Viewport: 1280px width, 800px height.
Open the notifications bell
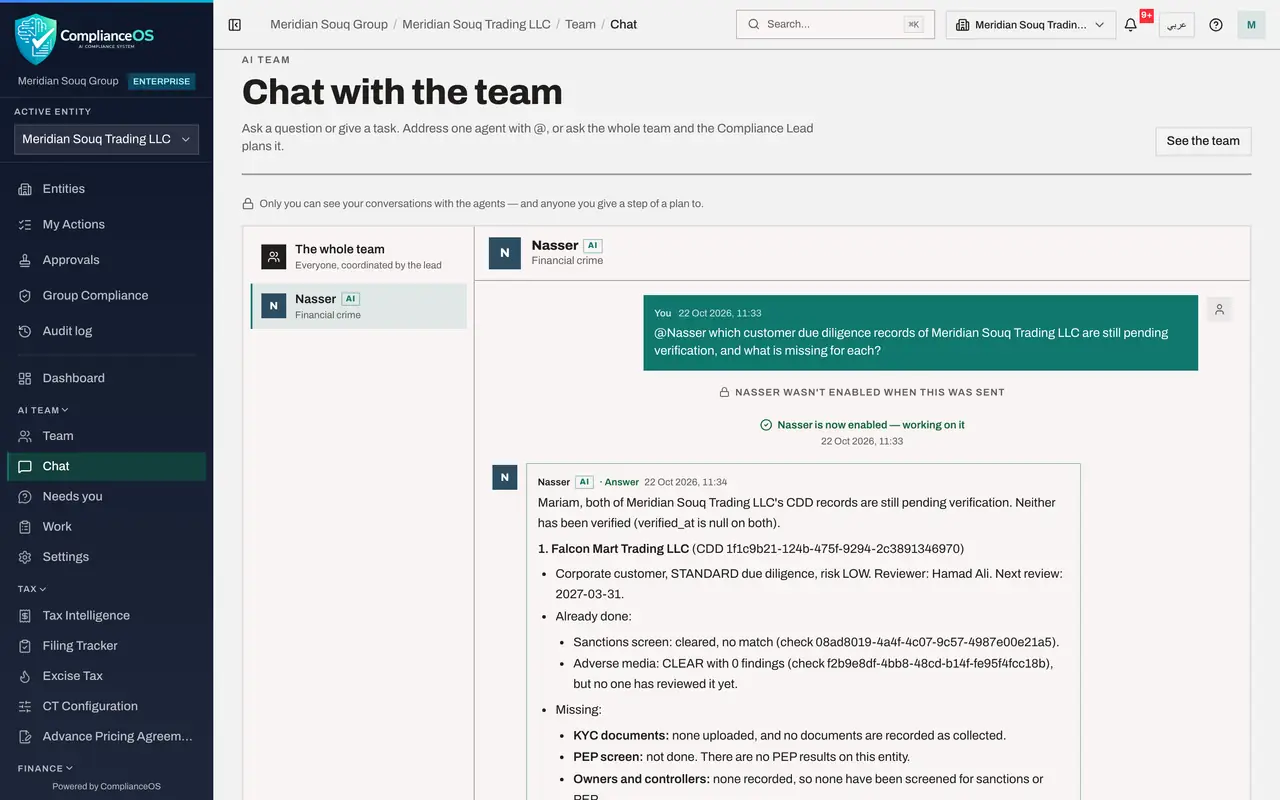coord(1131,25)
